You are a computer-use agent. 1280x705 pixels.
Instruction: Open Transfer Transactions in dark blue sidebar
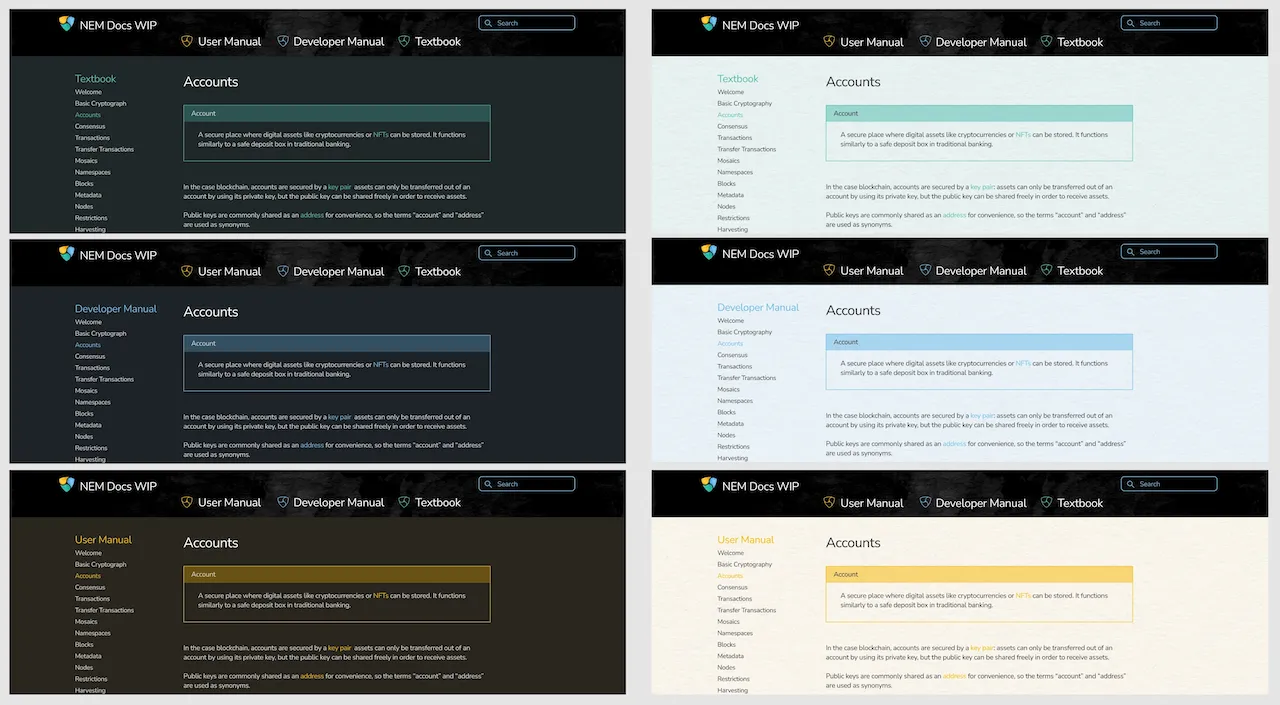tap(104, 379)
